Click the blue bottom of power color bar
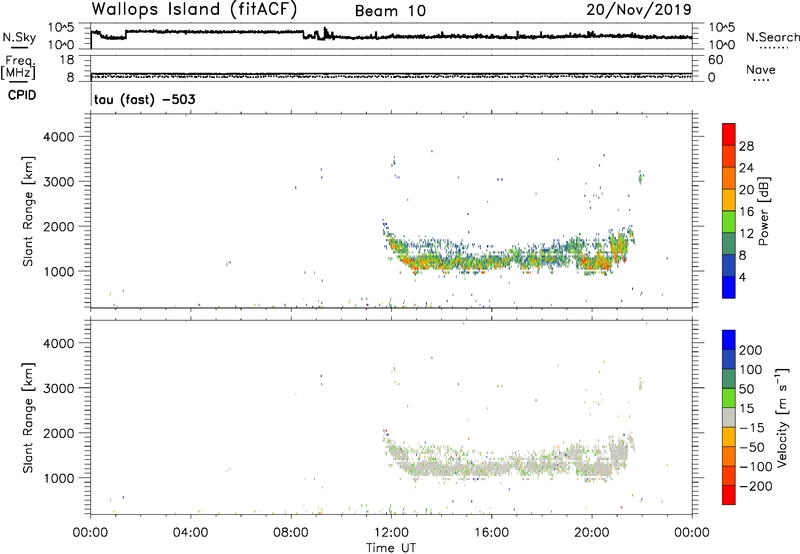 (729, 287)
